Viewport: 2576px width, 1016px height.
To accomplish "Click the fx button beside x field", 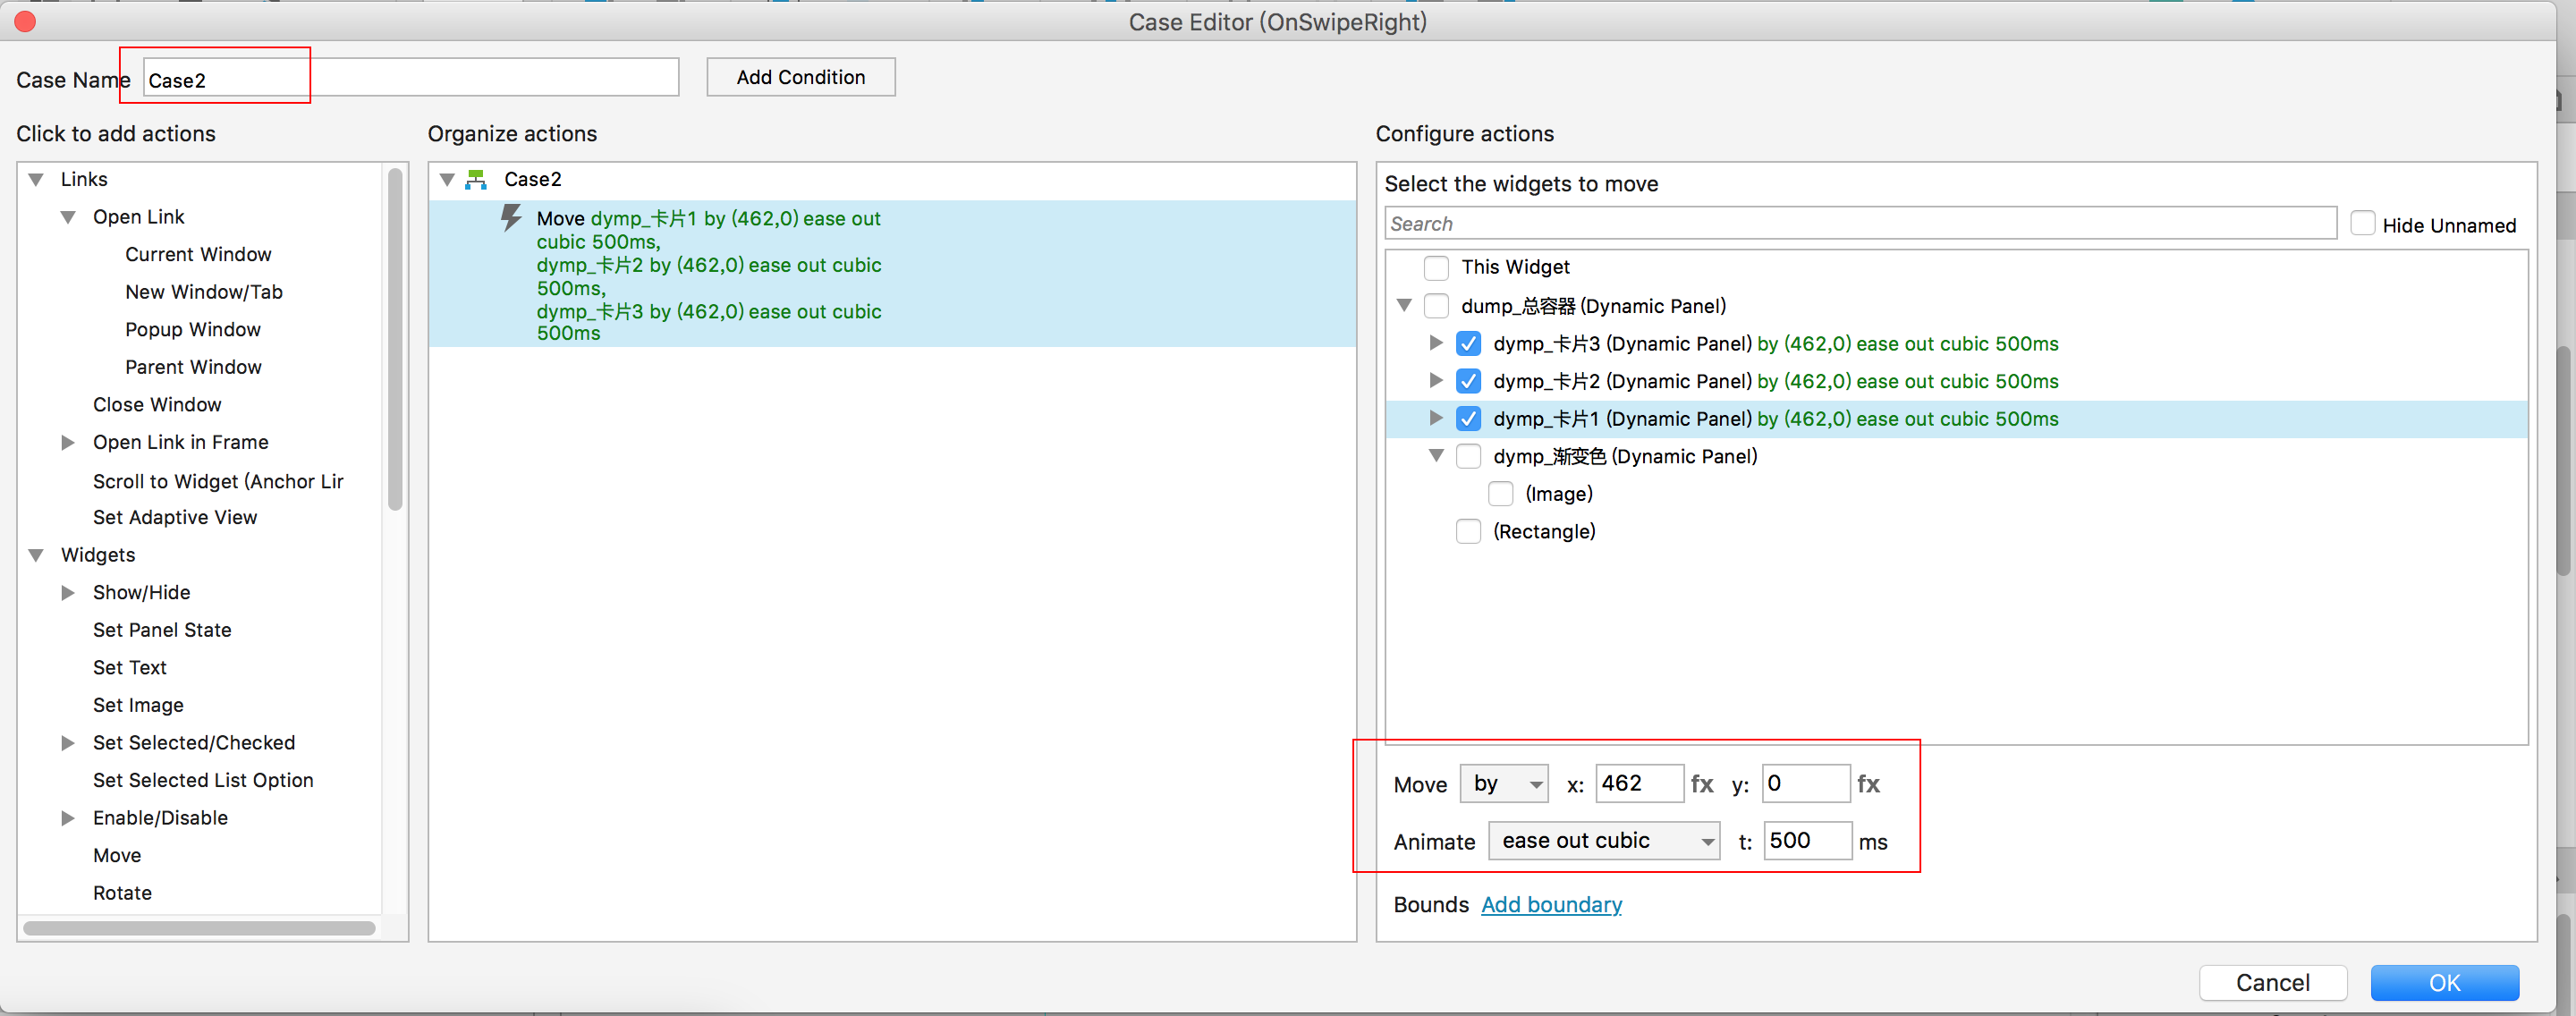I will (1701, 785).
